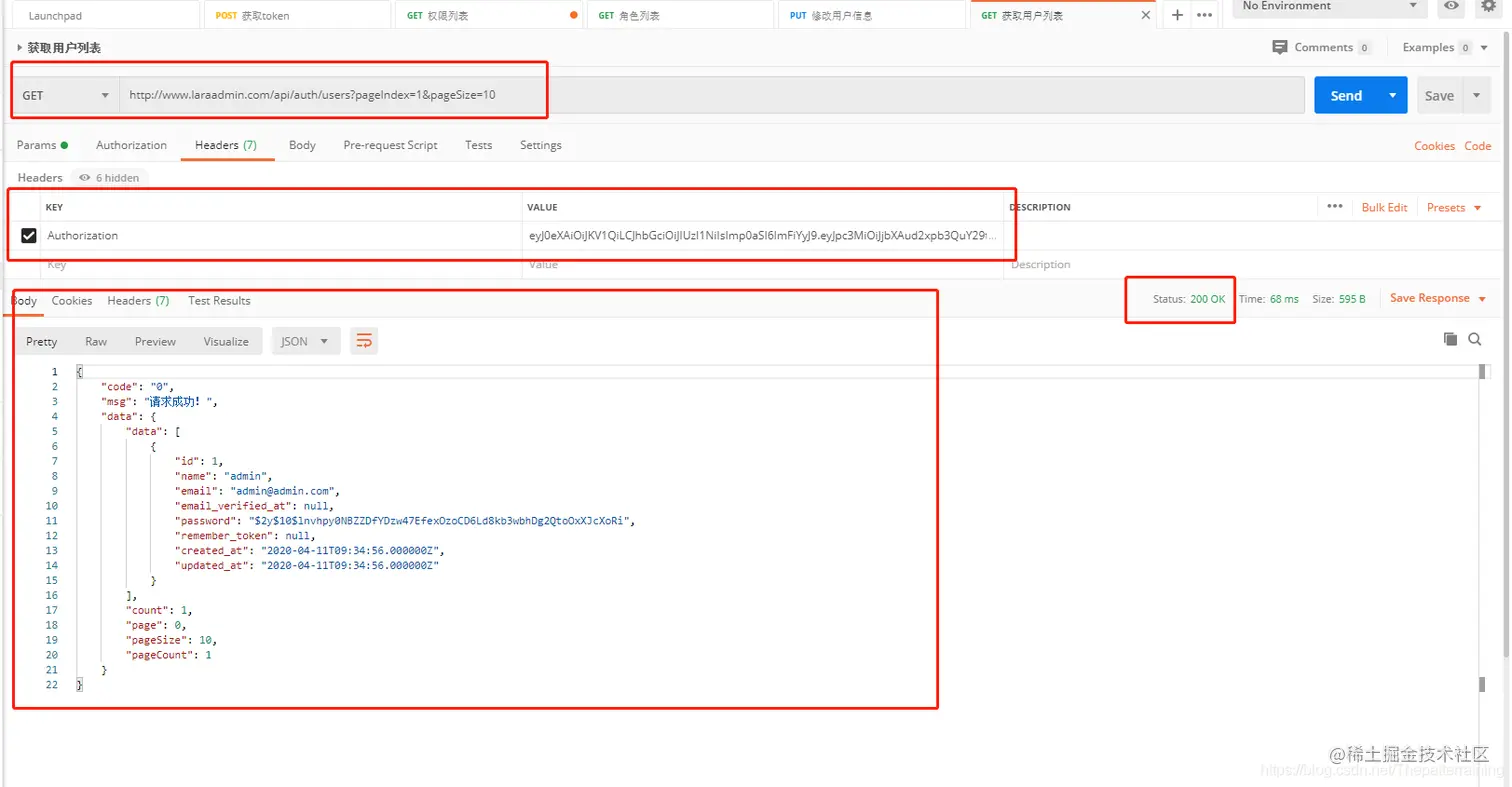
Task: Open the No Environment dropdown
Action: (x=1330, y=6)
